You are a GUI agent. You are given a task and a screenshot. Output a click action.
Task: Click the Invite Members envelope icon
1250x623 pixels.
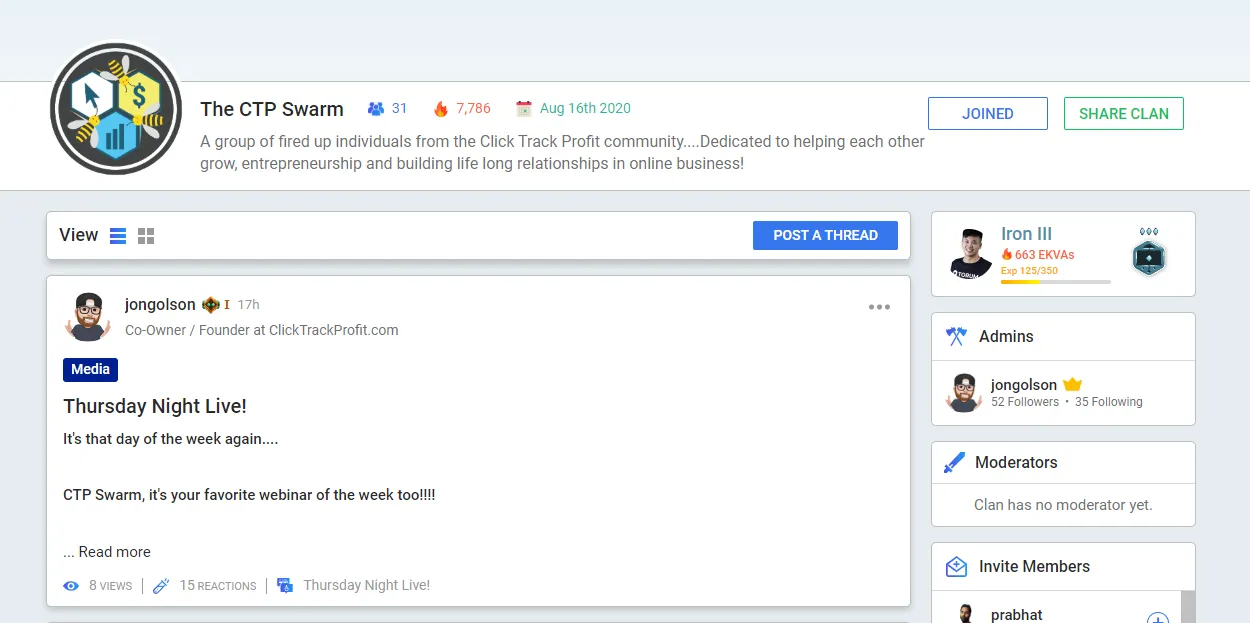tap(956, 566)
